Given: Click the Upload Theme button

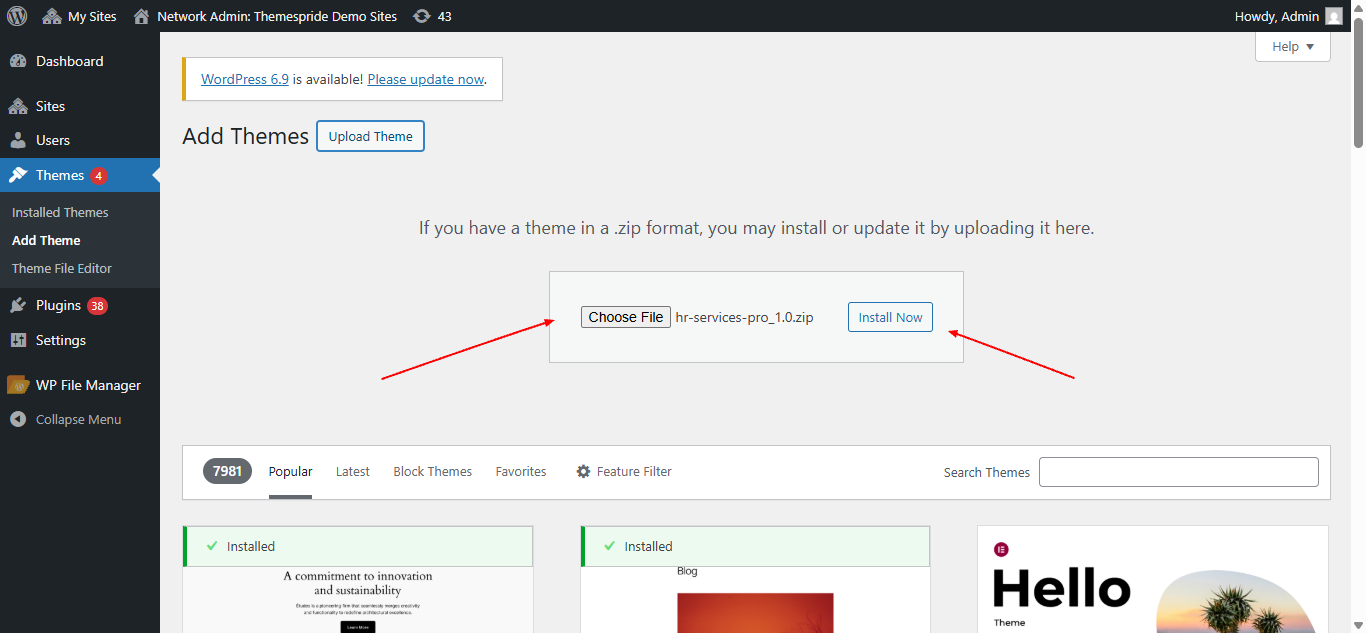Looking at the screenshot, I should click(x=370, y=135).
